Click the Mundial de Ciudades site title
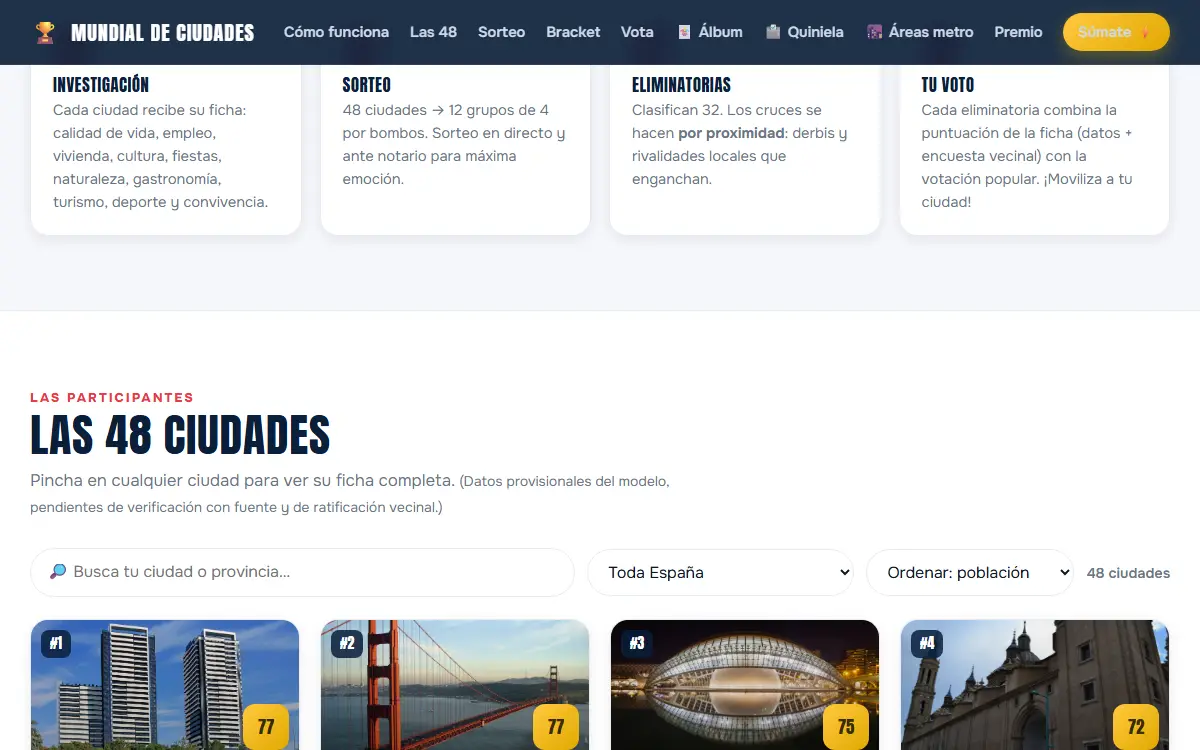 point(163,33)
